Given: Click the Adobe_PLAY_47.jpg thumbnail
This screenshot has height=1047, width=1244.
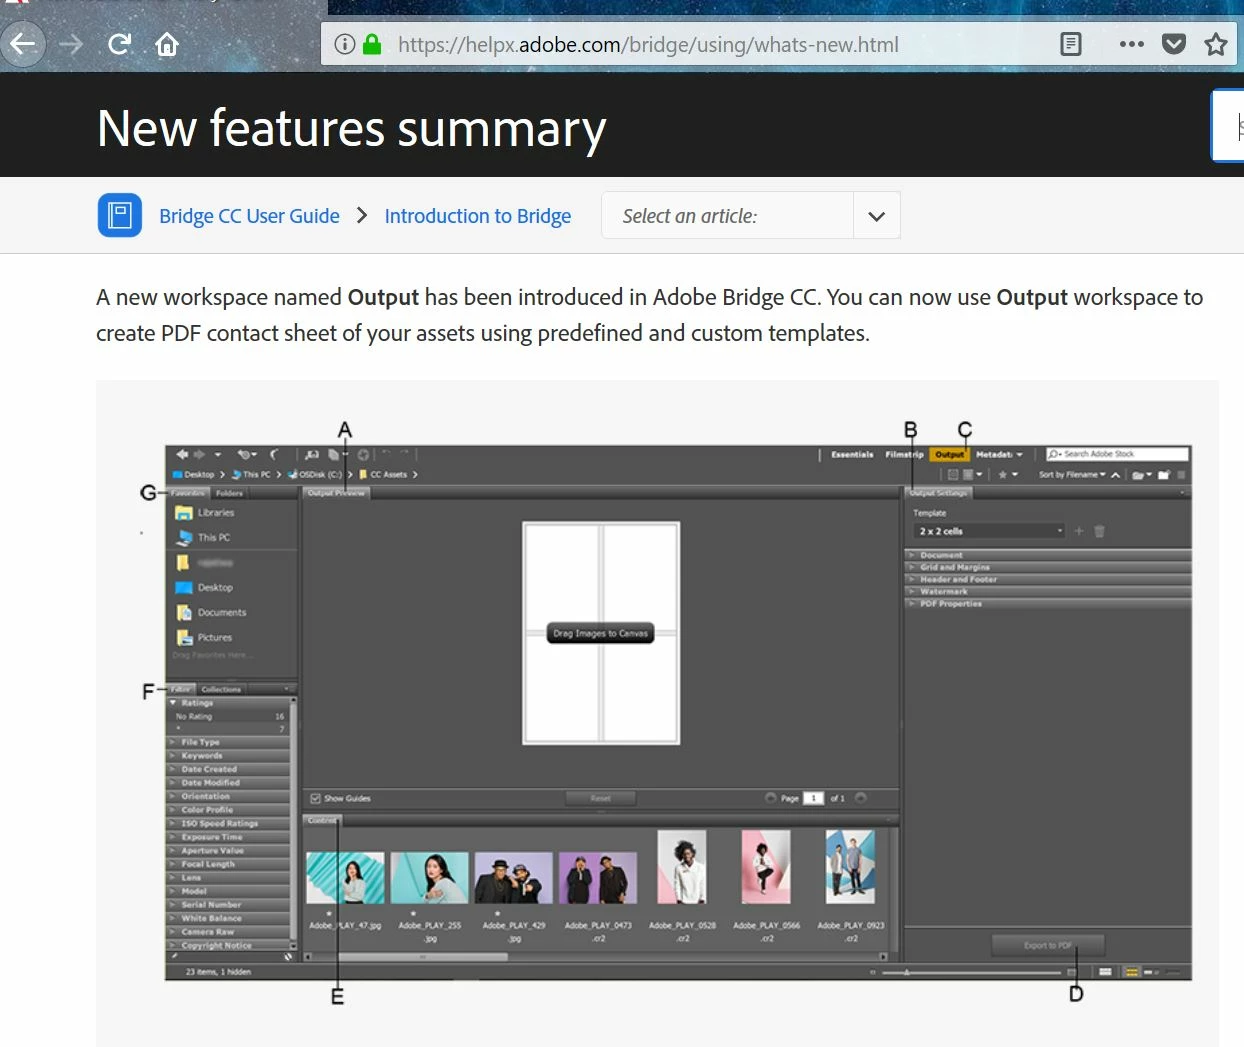Looking at the screenshot, I should (345, 878).
